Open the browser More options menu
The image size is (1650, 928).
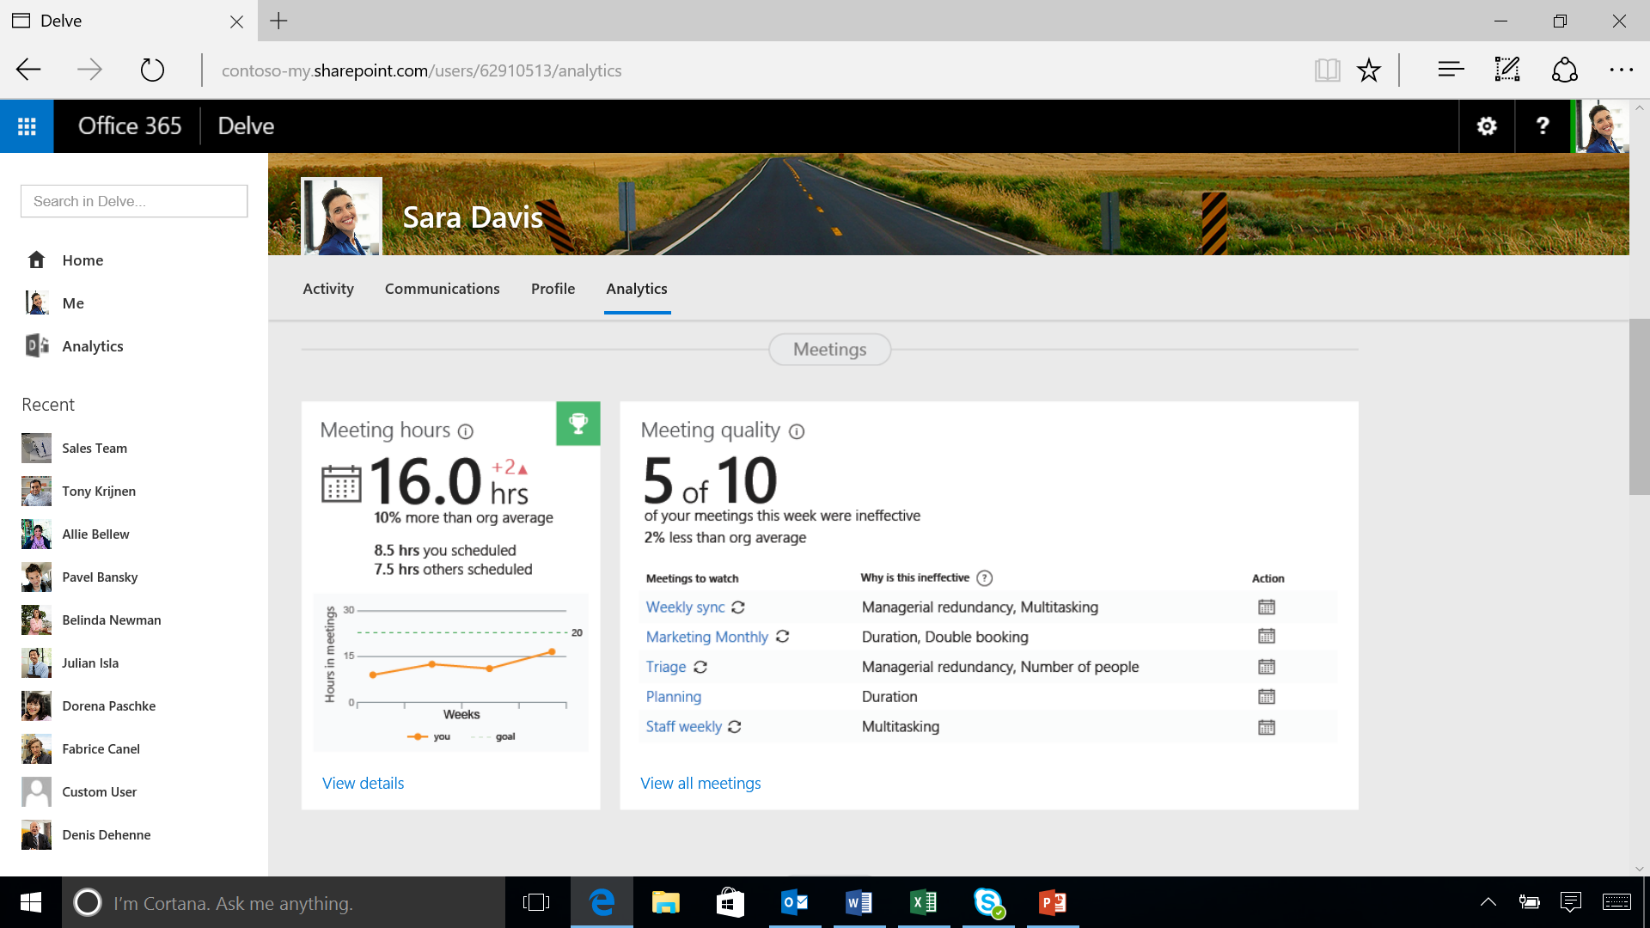1622,69
